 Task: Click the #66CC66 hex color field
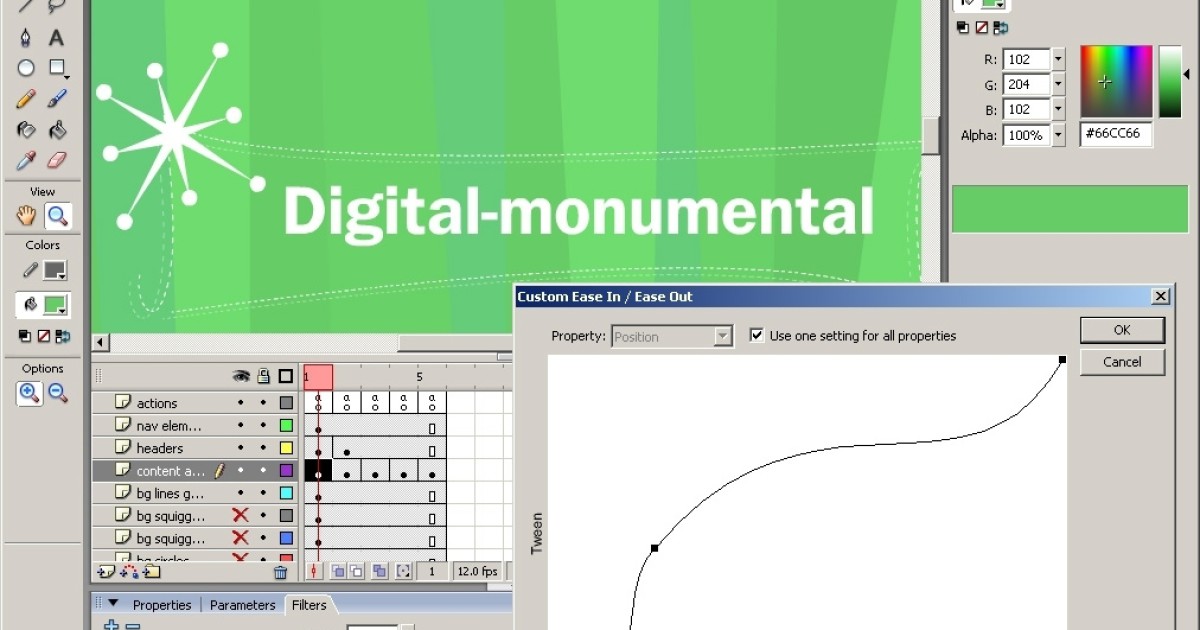pos(1115,135)
